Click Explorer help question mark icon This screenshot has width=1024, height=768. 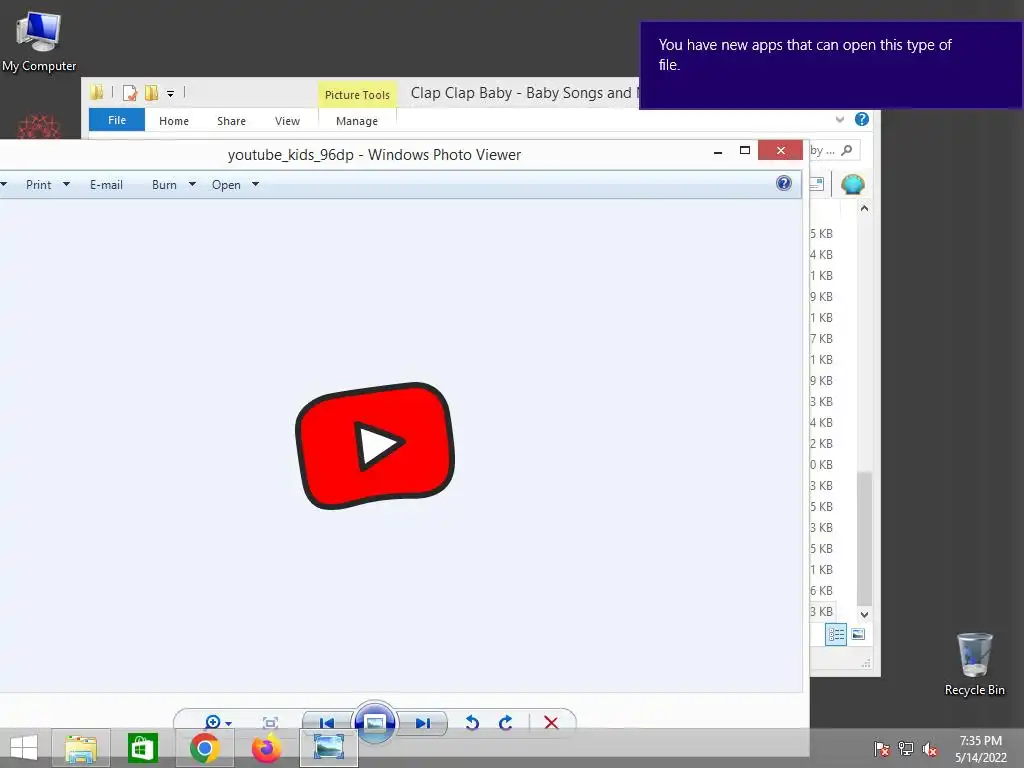click(862, 120)
